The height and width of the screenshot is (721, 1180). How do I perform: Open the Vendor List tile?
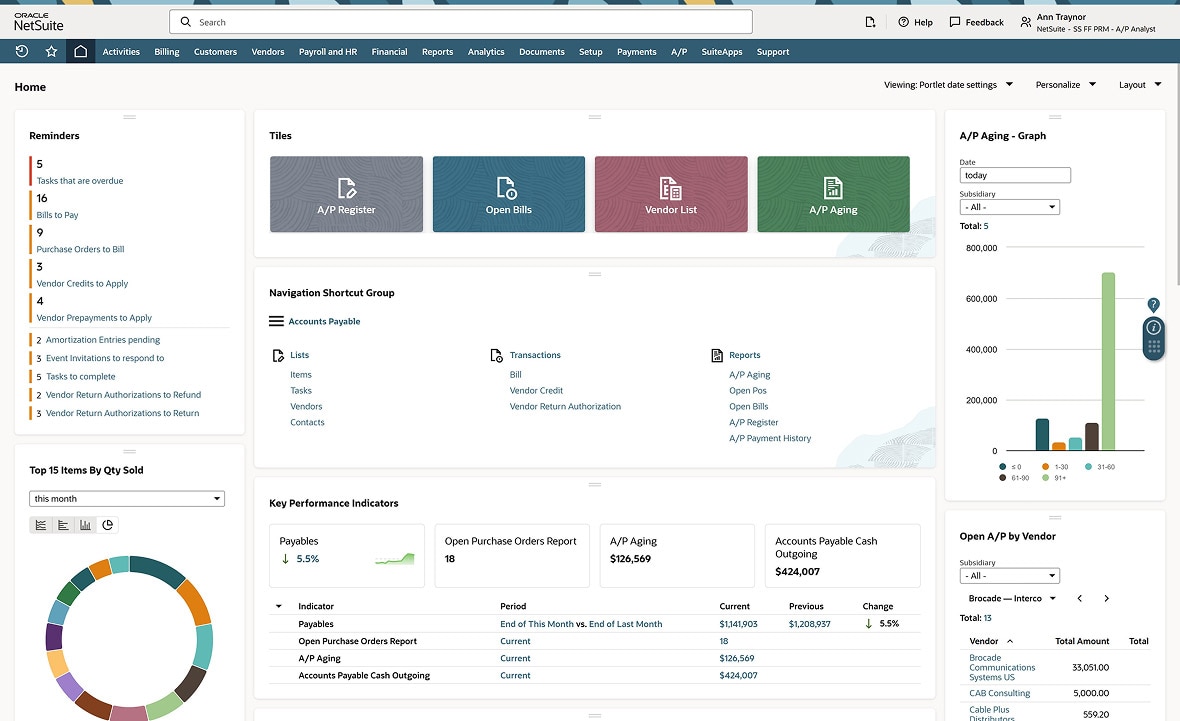[x=671, y=194]
